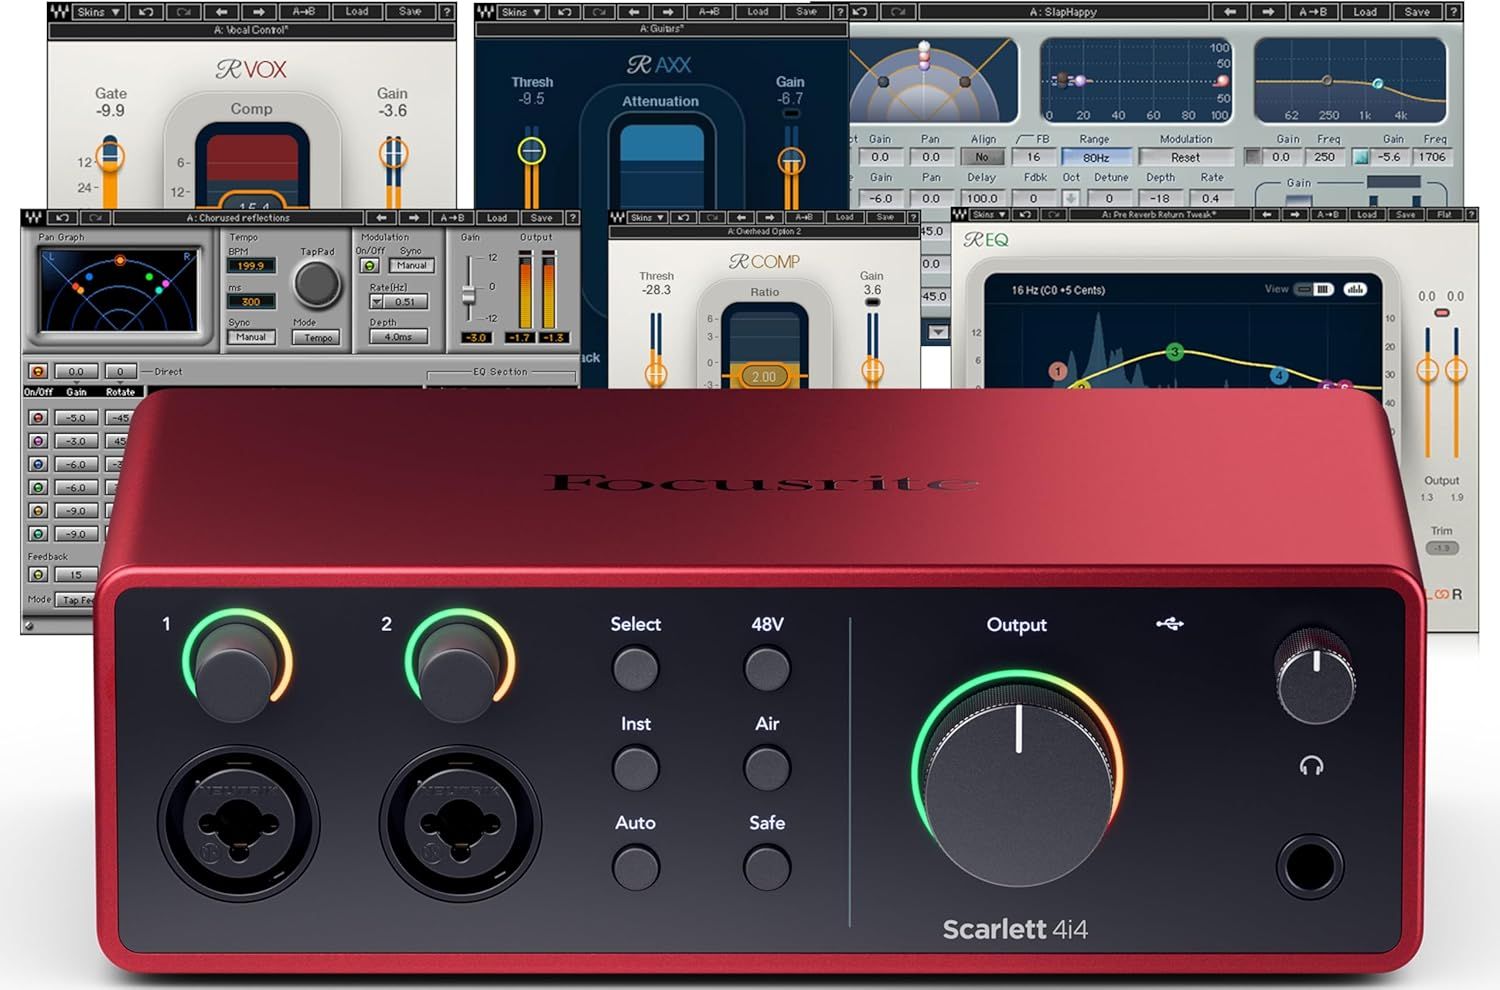Click the RVox Gate slider handle
This screenshot has height=990, width=1500.
(x=110, y=157)
